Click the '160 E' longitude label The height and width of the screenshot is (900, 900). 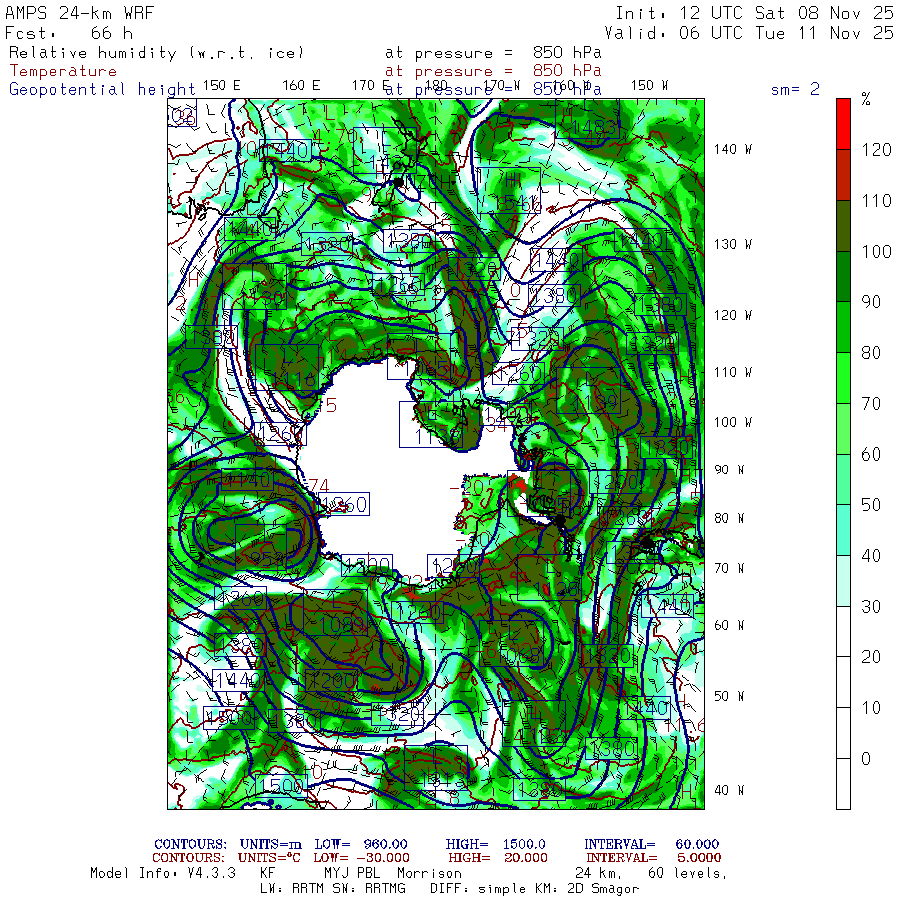301,86
